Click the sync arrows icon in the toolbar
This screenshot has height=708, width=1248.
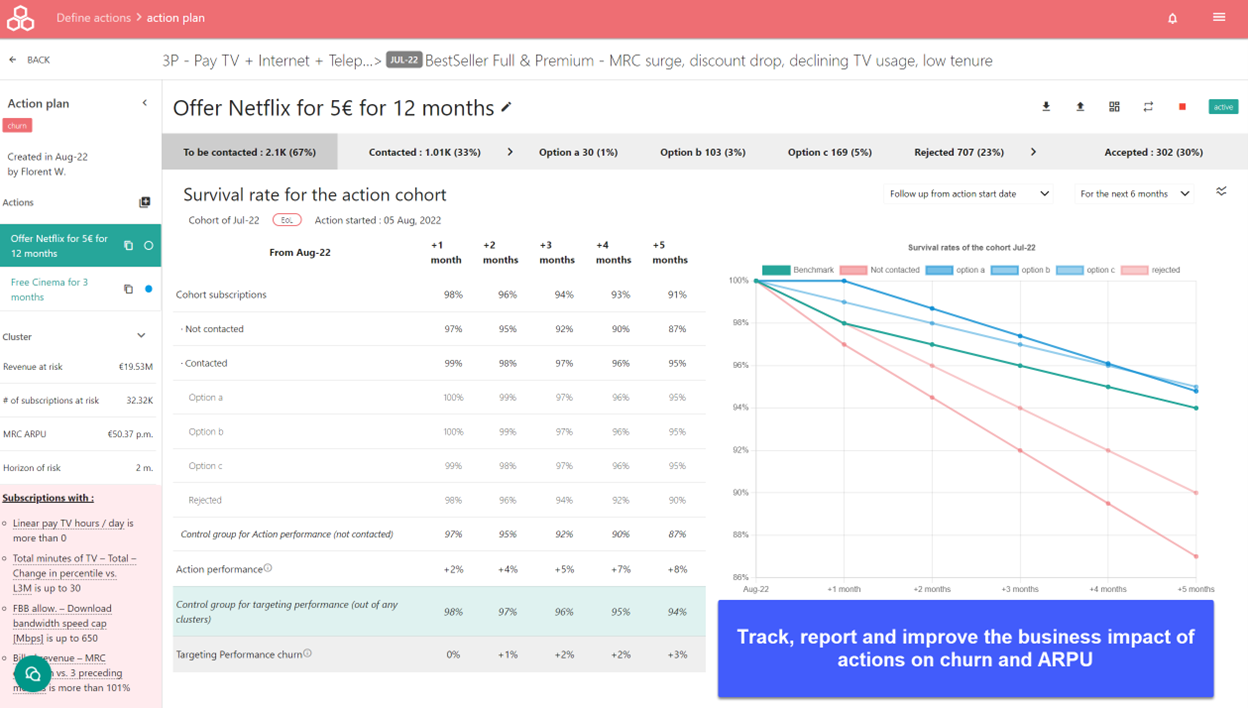point(1148,107)
